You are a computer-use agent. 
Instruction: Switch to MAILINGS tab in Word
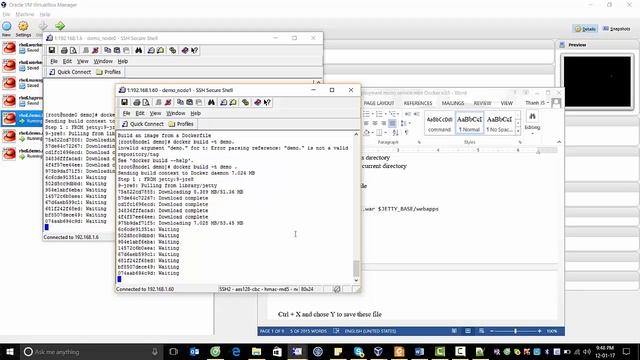tap(453, 103)
